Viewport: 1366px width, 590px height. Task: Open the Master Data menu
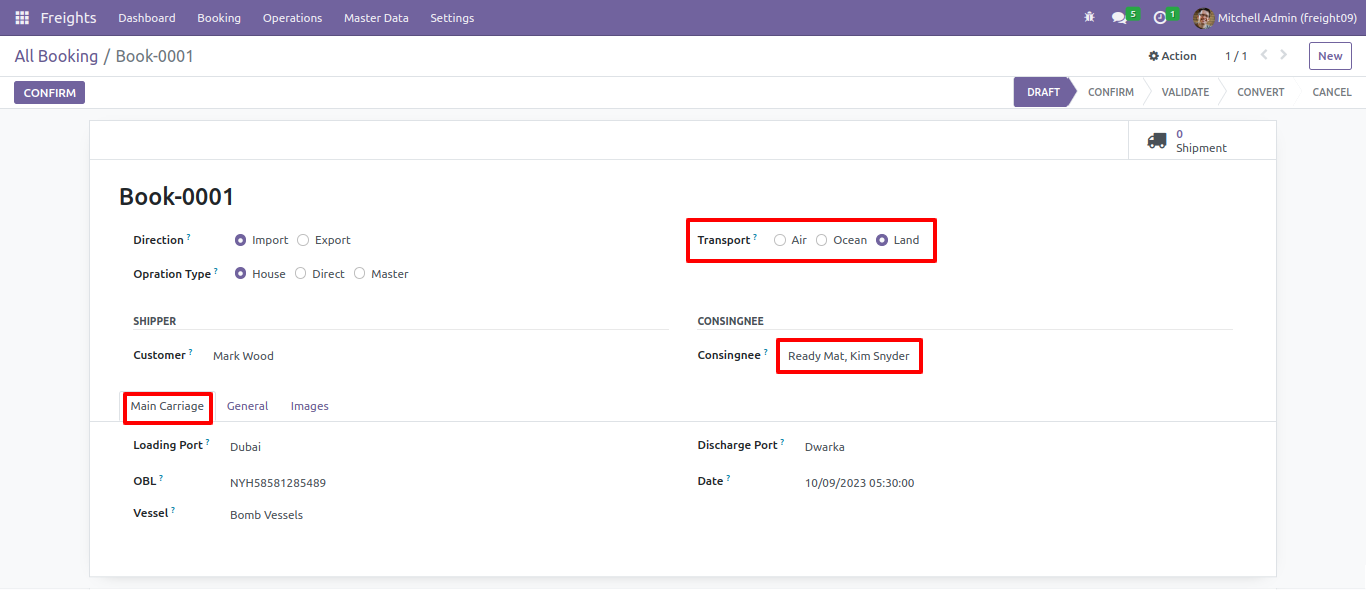click(375, 18)
